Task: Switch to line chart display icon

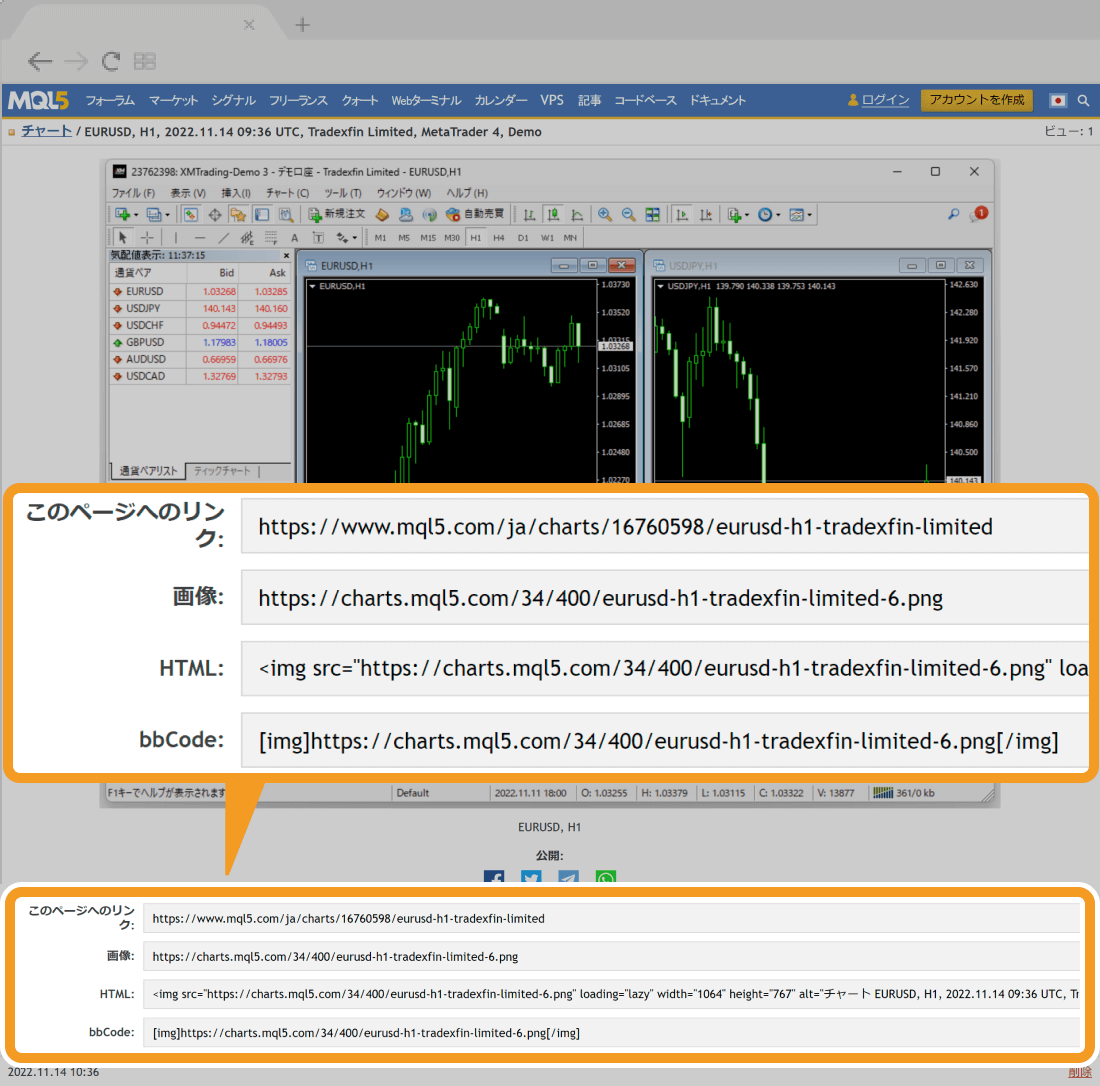Action: click(577, 215)
